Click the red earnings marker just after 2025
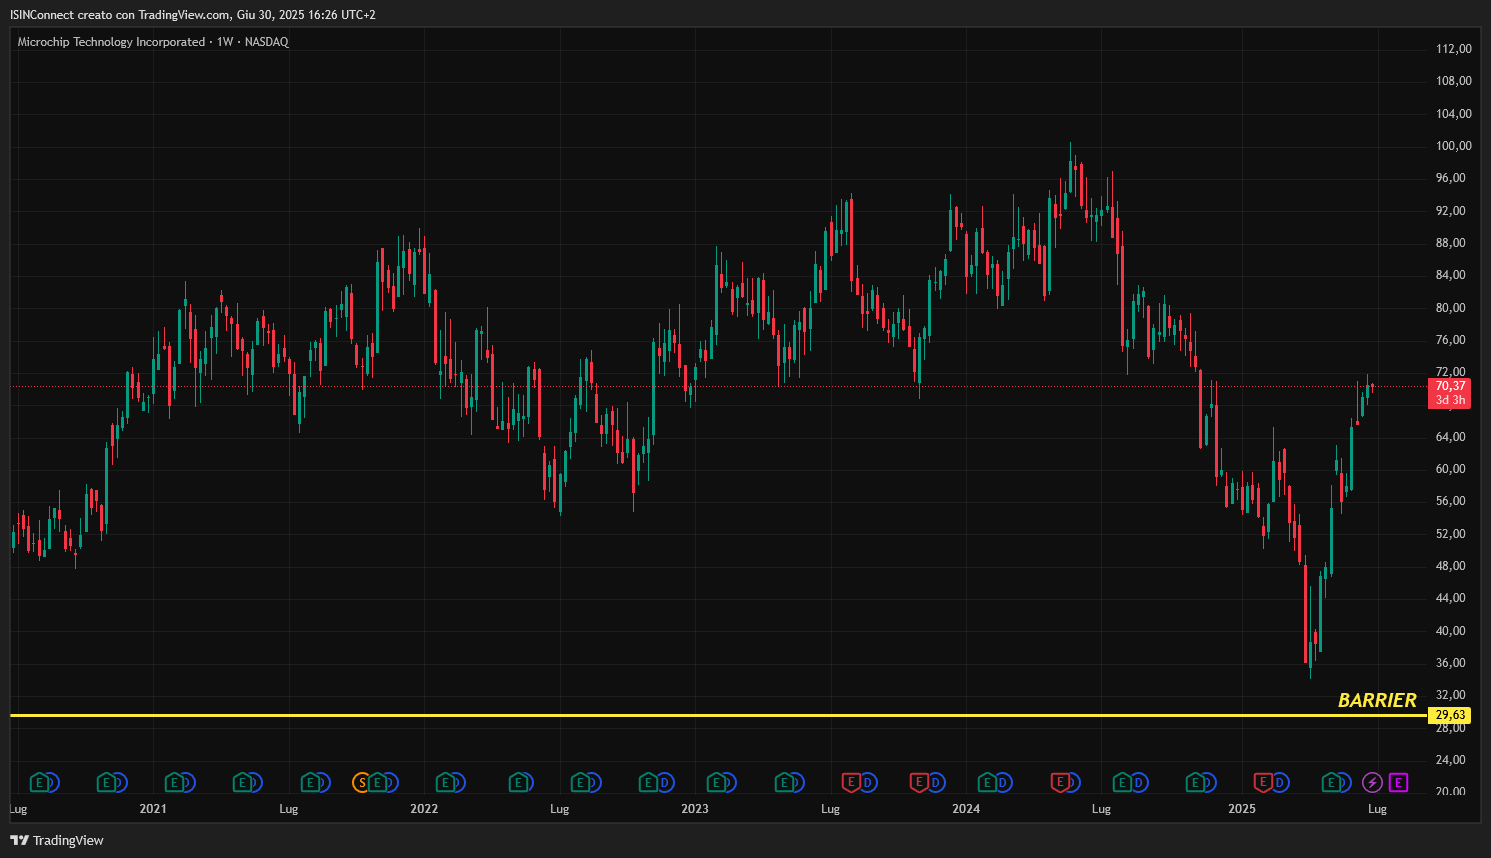Viewport: 1491px width, 858px height. (x=1263, y=782)
